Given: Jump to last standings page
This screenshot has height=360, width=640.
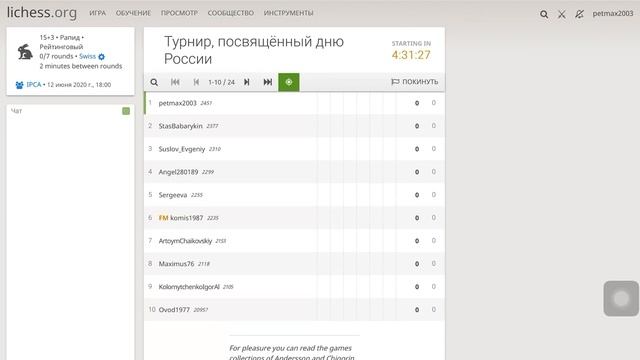Looking at the screenshot, I should coord(268,82).
